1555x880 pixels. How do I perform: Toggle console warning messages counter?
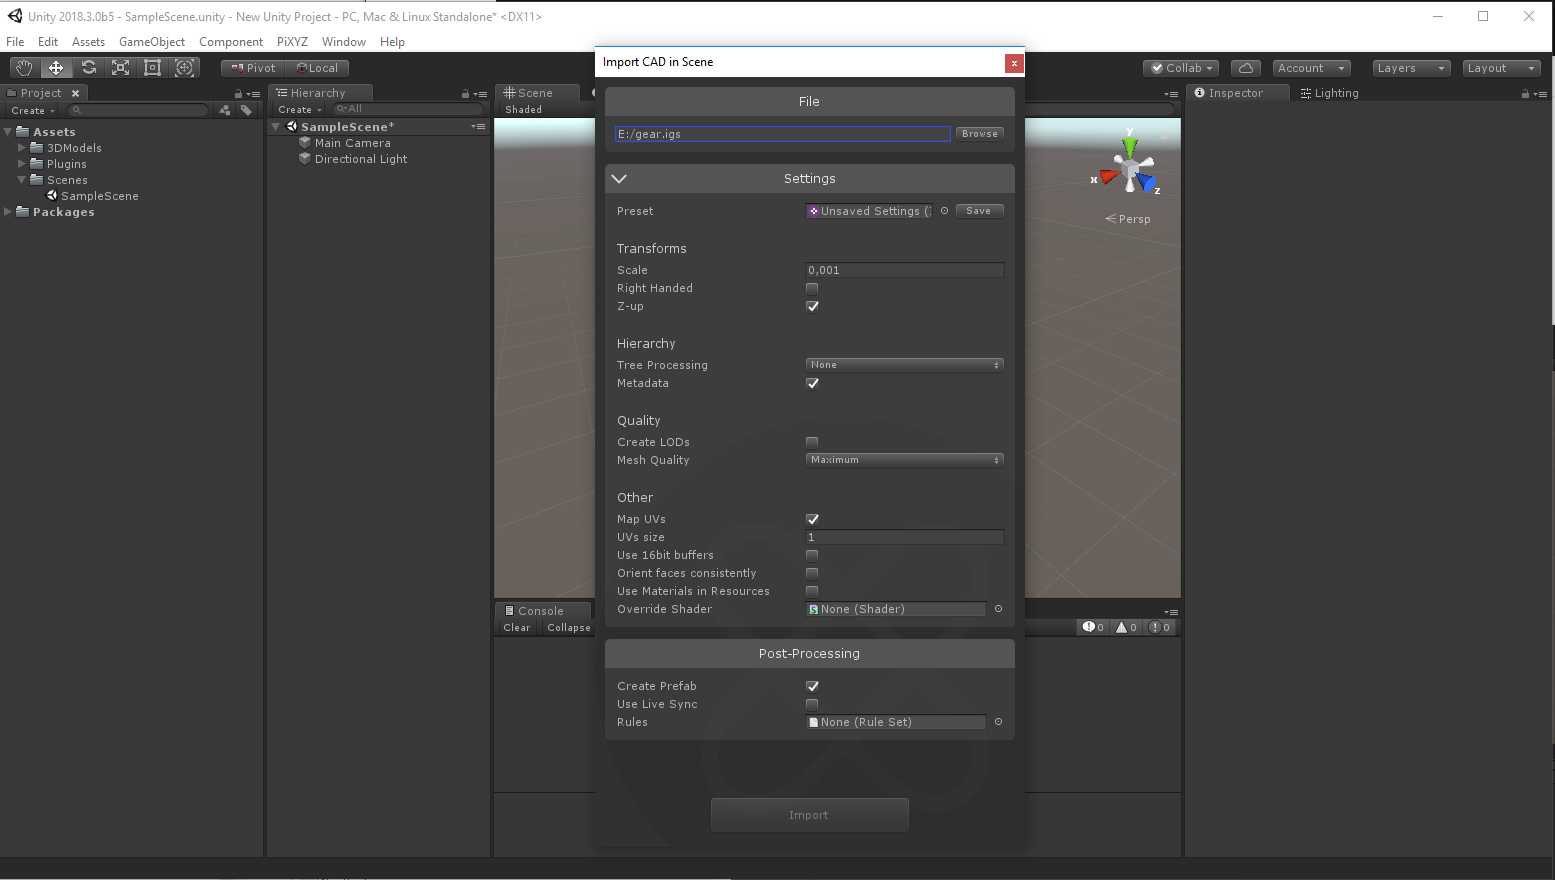click(x=1126, y=627)
